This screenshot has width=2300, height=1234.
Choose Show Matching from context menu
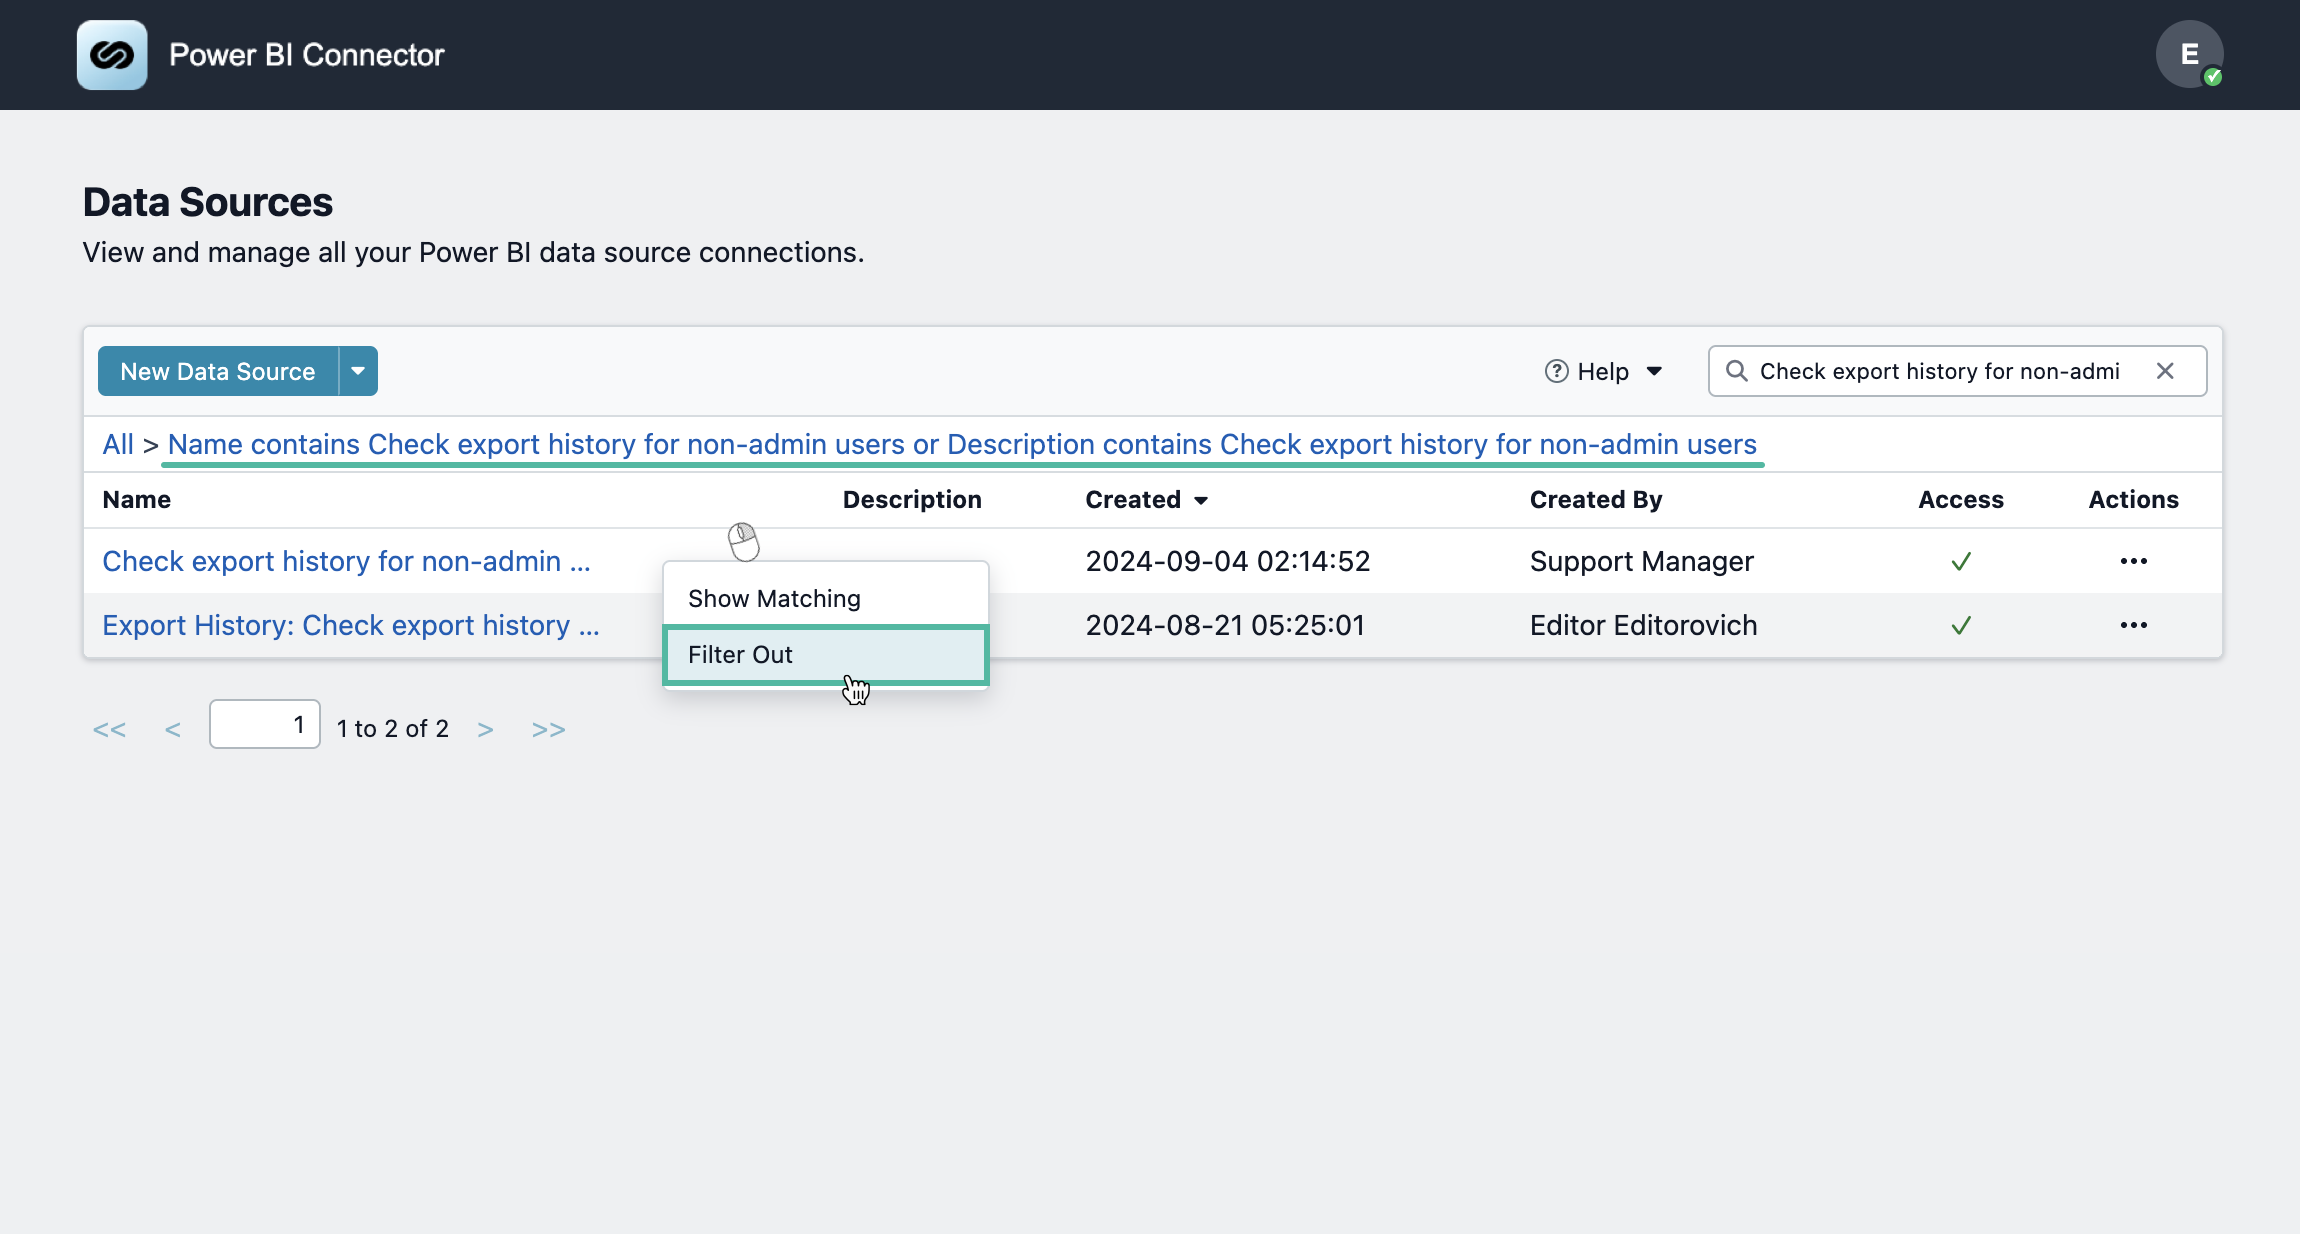coord(826,598)
